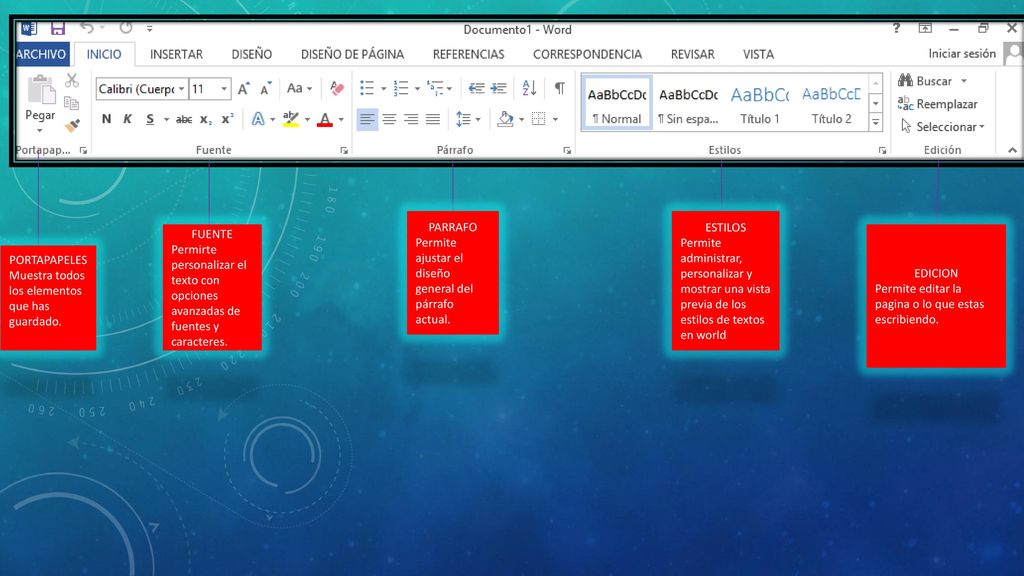Open the REVISAR tab
The width and height of the screenshot is (1024, 576).
692,54
